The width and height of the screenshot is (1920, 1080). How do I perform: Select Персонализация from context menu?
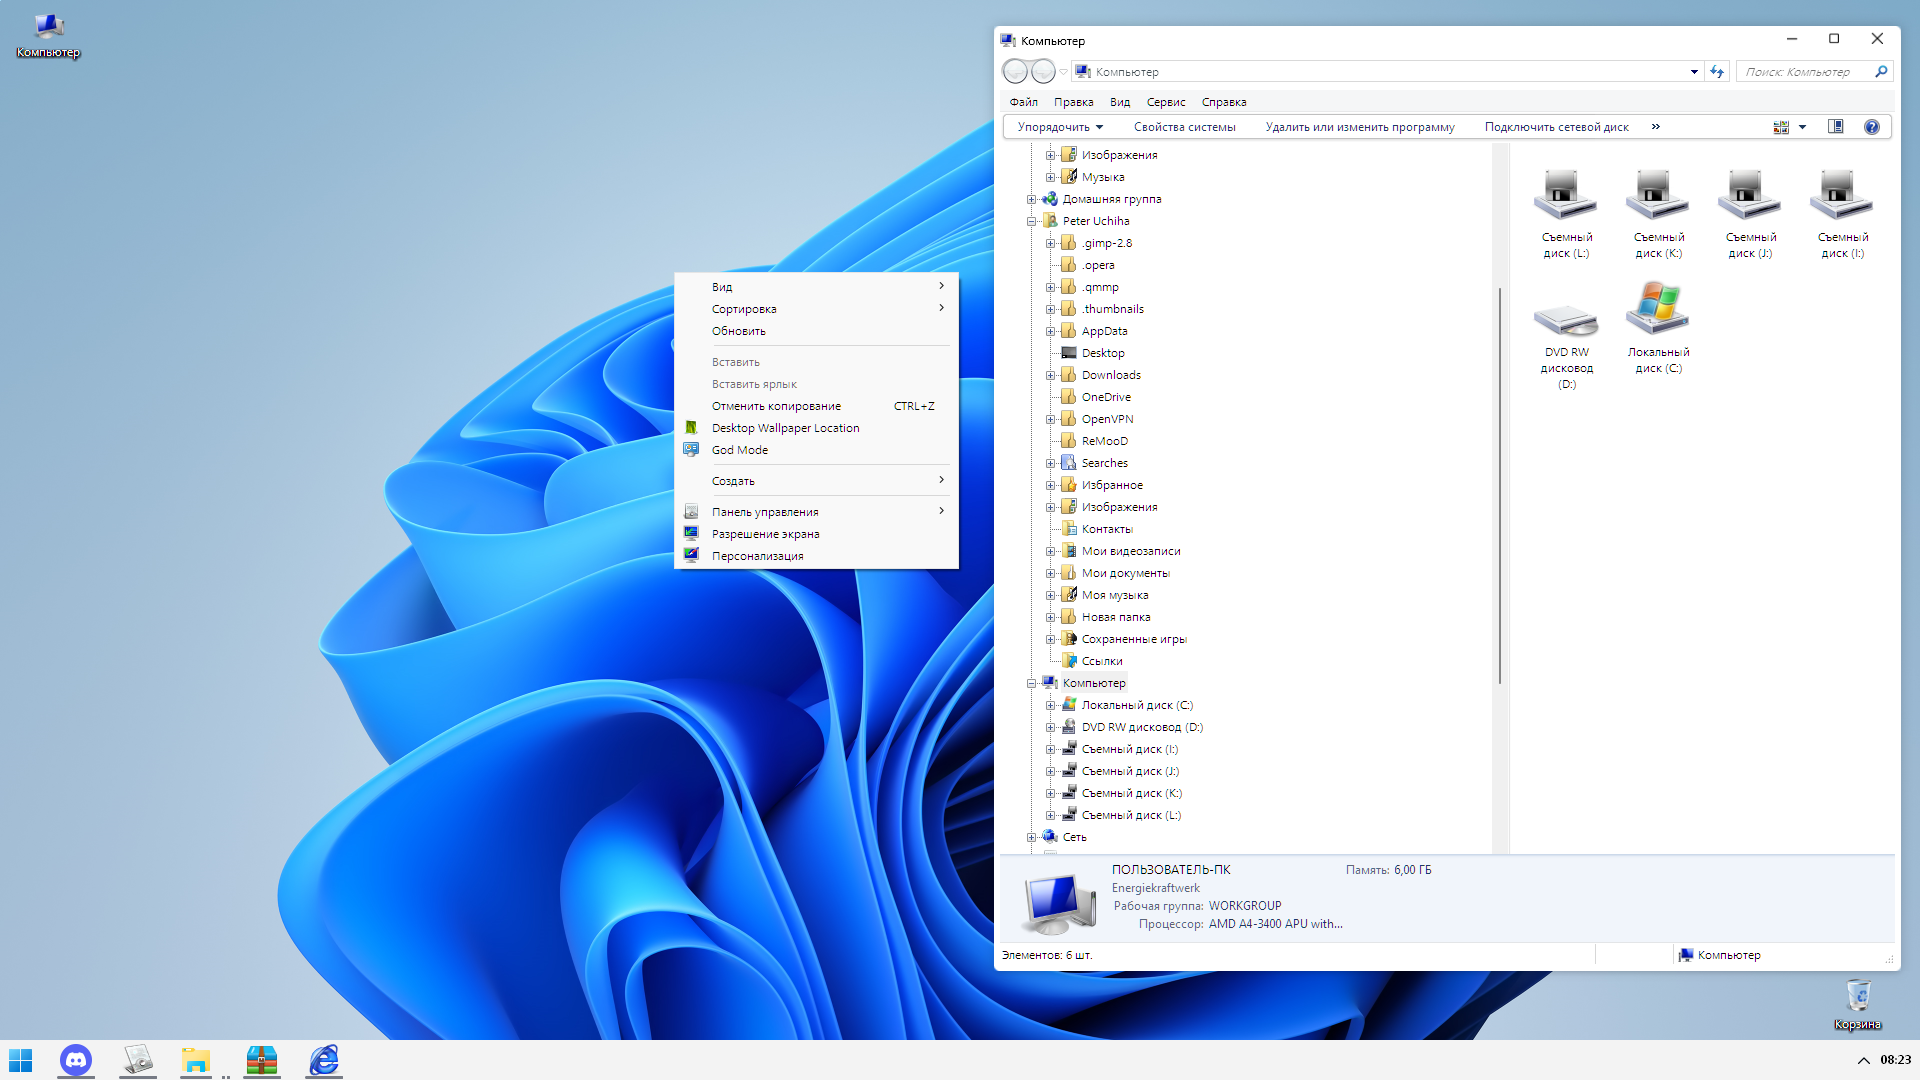[x=757, y=555]
